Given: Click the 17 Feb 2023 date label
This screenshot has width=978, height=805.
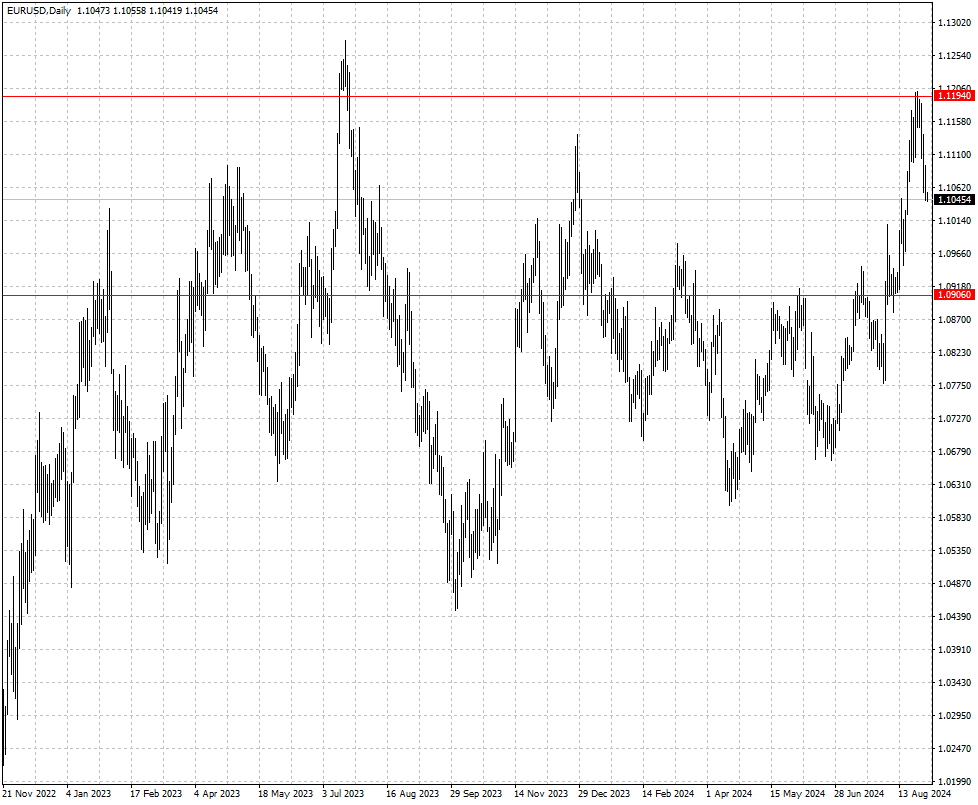Looking at the screenshot, I should tap(156, 794).
